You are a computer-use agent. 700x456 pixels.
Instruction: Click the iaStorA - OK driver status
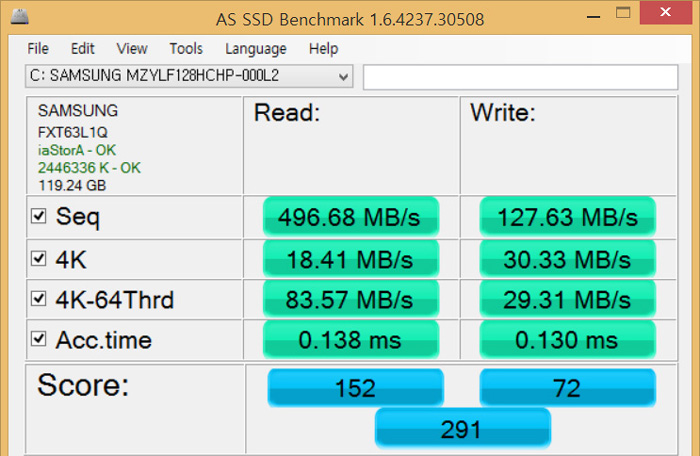77,150
